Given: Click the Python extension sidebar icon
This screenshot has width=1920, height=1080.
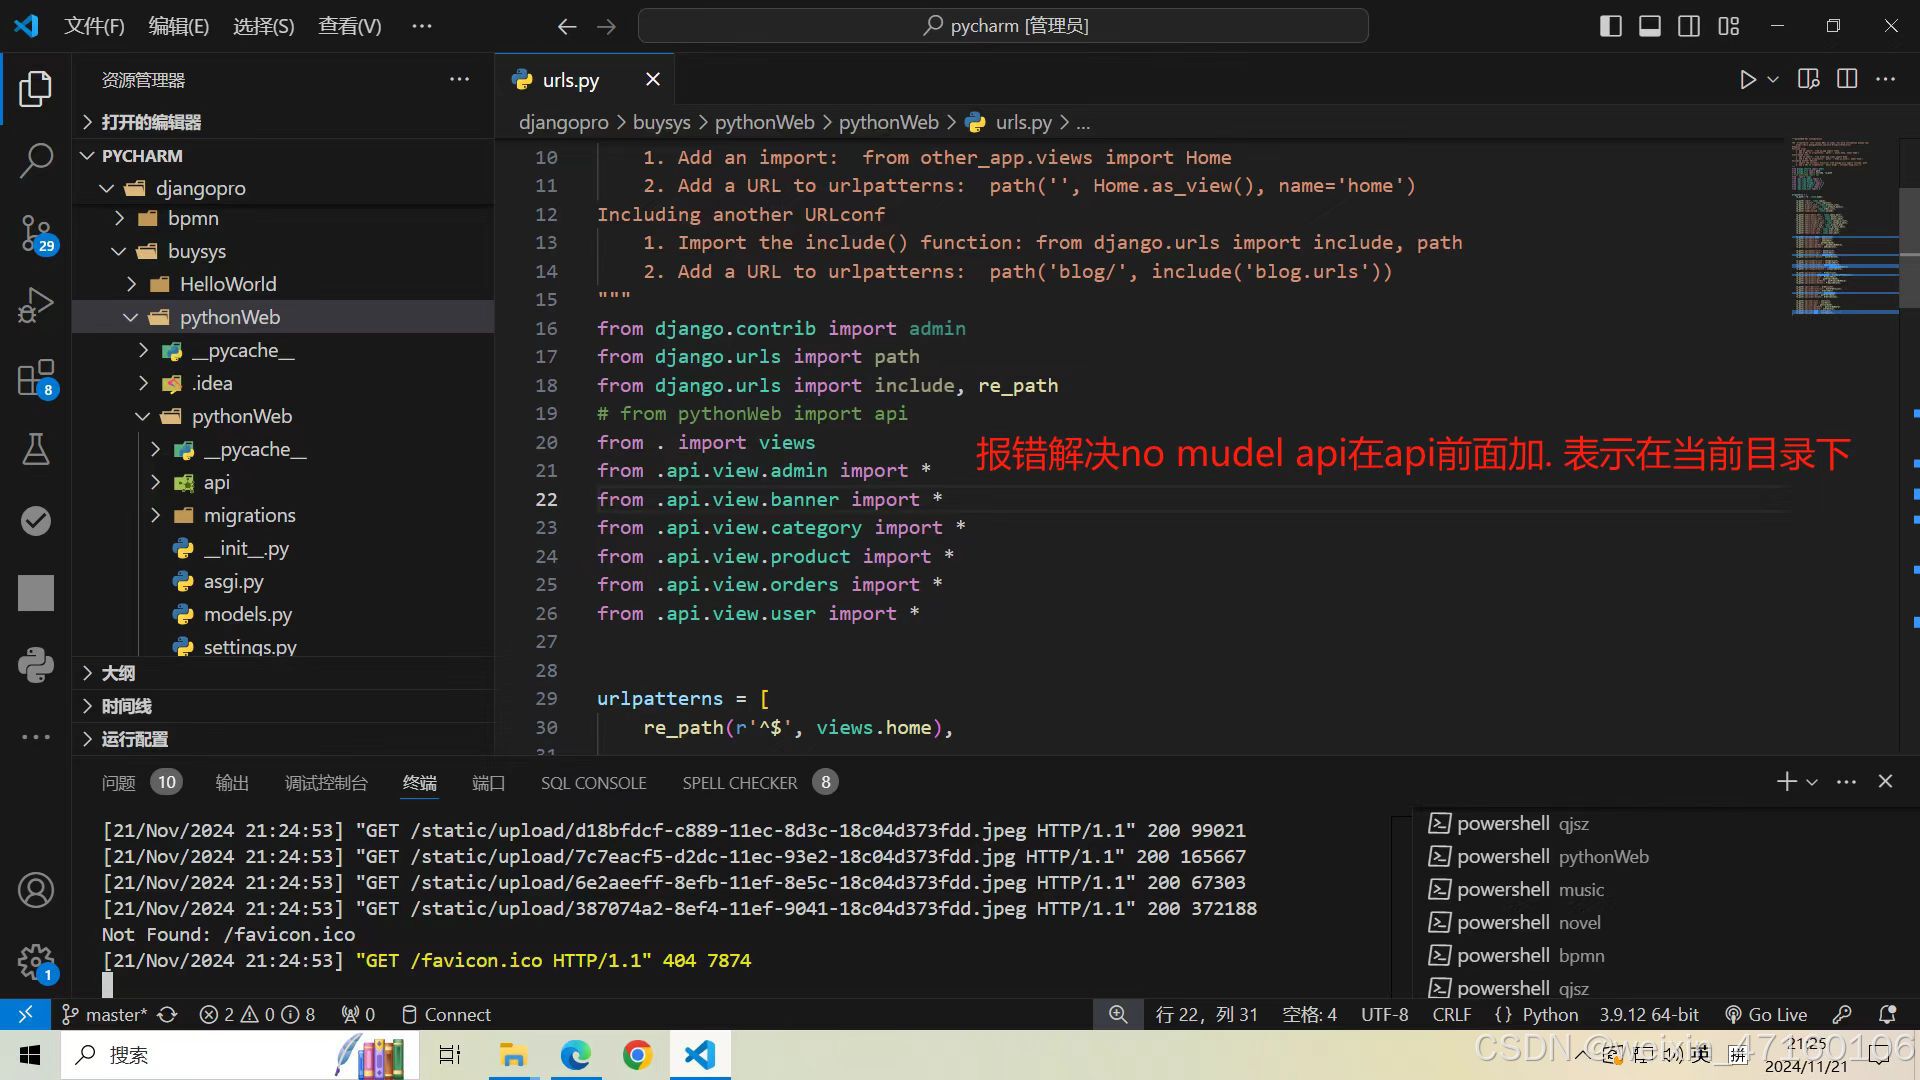Looking at the screenshot, I should click(x=36, y=665).
